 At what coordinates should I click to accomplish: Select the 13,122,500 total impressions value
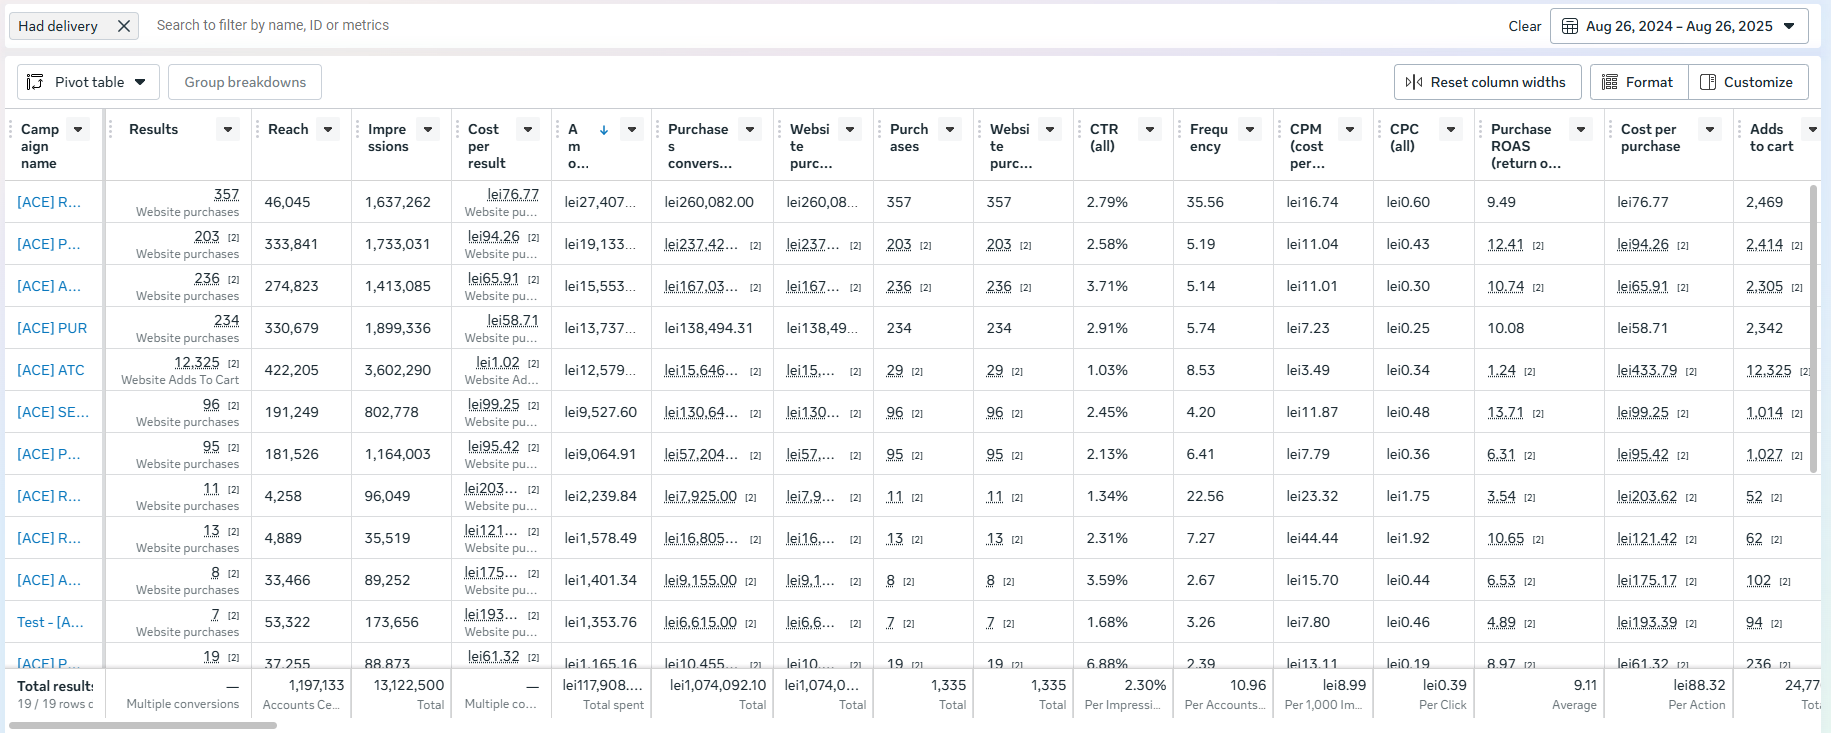(x=409, y=685)
